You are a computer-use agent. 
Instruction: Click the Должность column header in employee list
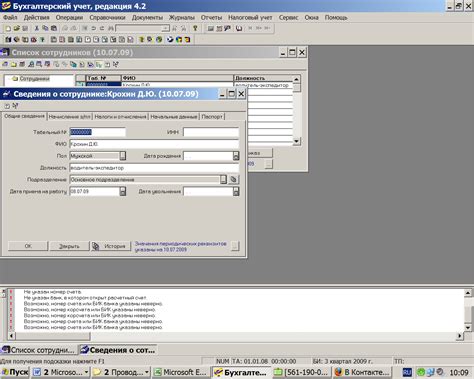(263, 78)
